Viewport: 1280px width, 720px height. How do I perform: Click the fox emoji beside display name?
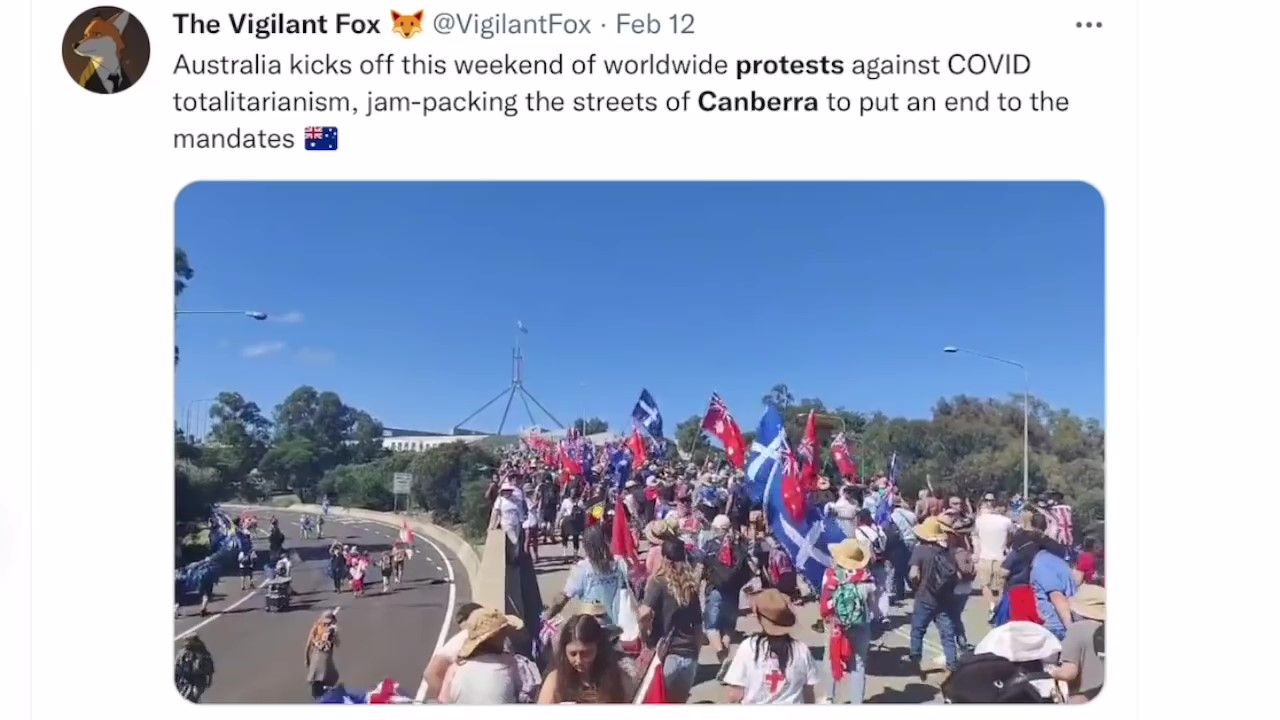tap(407, 24)
